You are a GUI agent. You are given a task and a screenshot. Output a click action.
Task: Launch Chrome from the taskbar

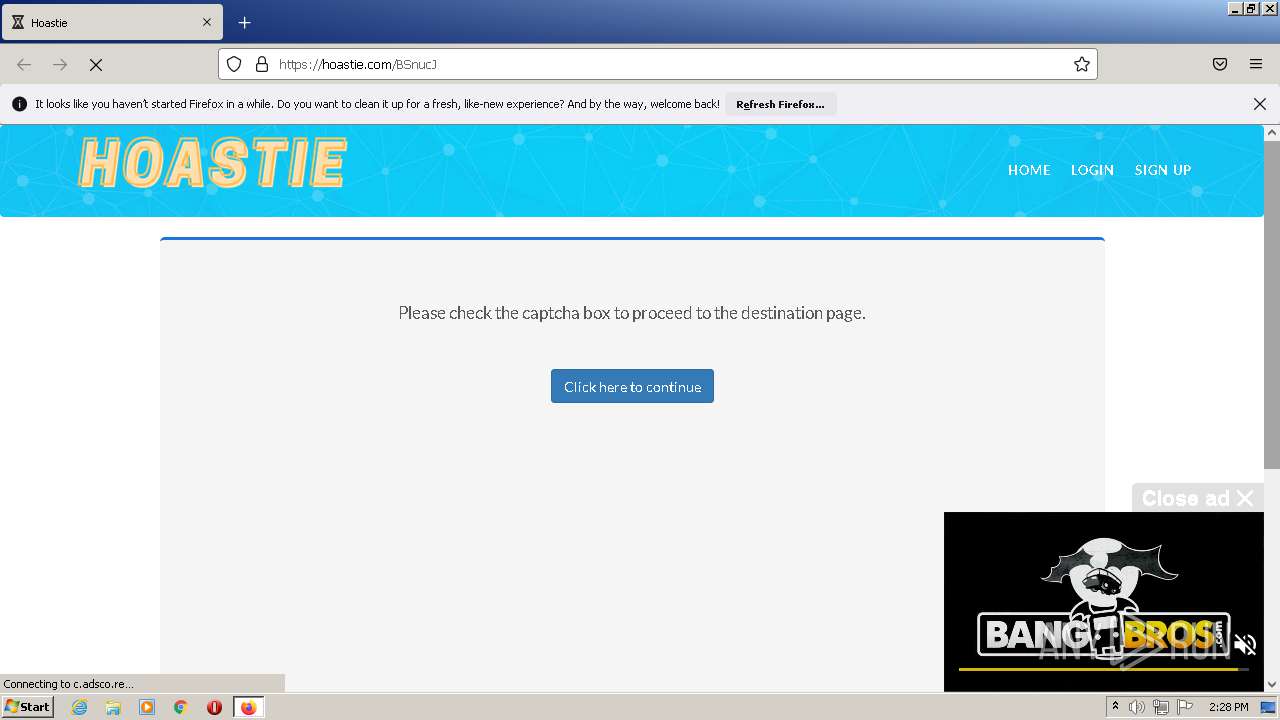click(181, 707)
